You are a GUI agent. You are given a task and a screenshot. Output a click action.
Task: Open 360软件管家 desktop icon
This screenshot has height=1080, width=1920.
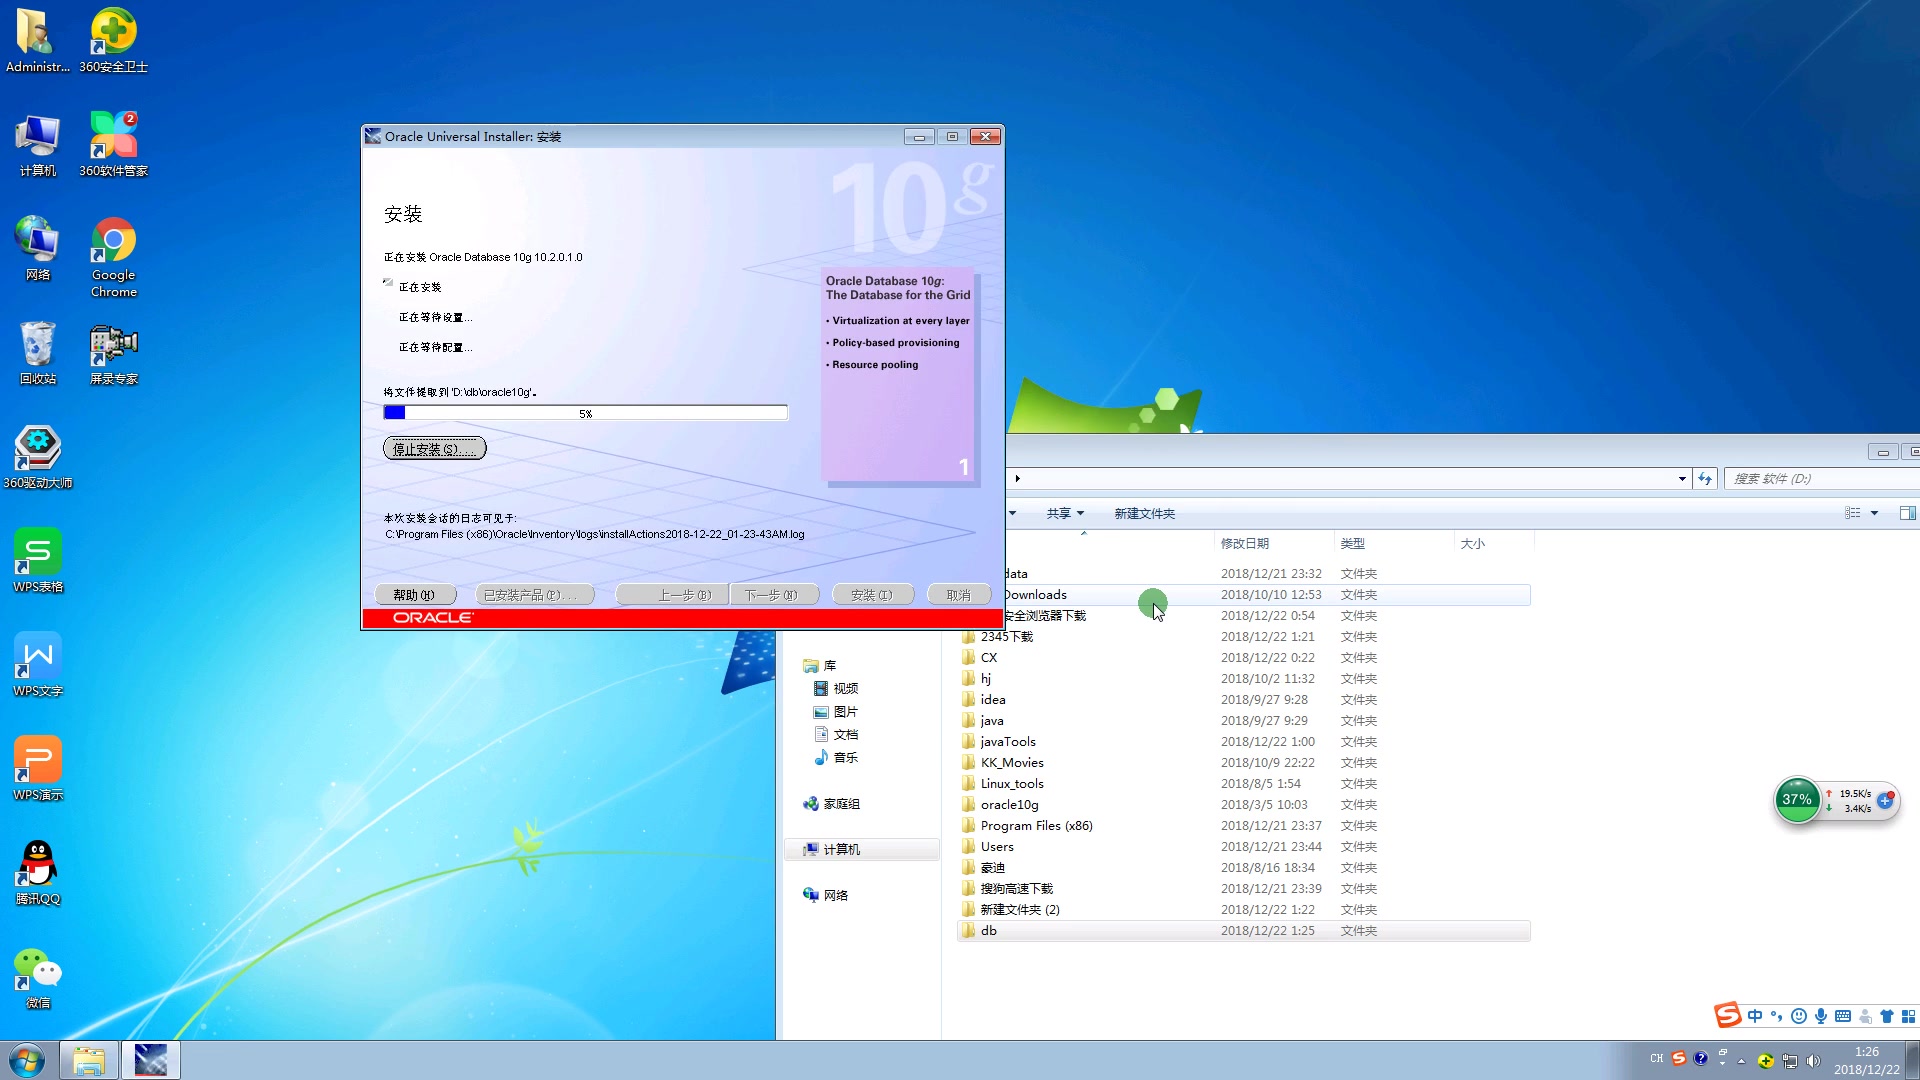[113, 145]
